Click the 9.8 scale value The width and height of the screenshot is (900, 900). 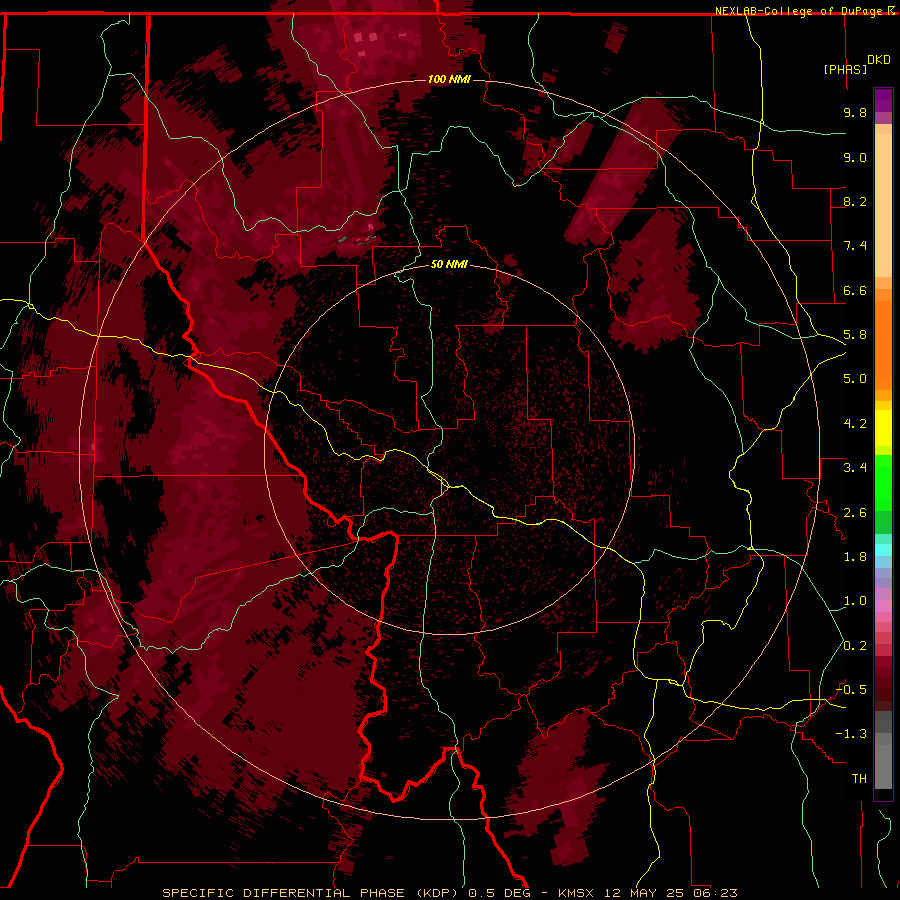click(x=855, y=112)
